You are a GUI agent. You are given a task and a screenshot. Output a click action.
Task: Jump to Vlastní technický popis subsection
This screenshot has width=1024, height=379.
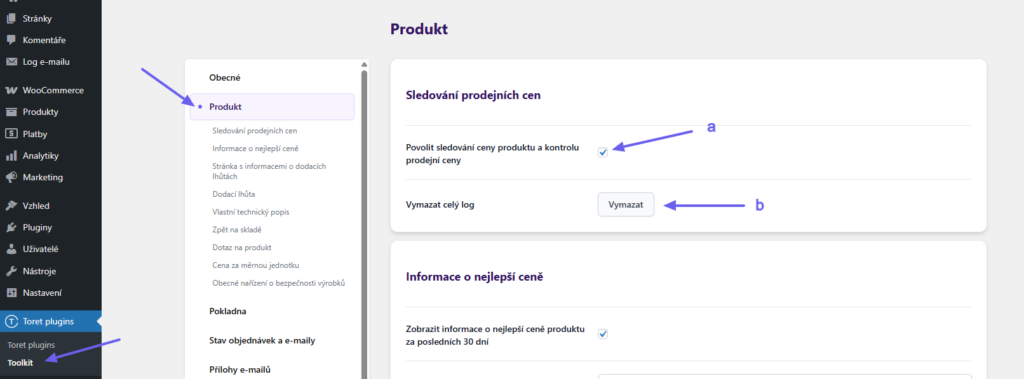coord(250,212)
